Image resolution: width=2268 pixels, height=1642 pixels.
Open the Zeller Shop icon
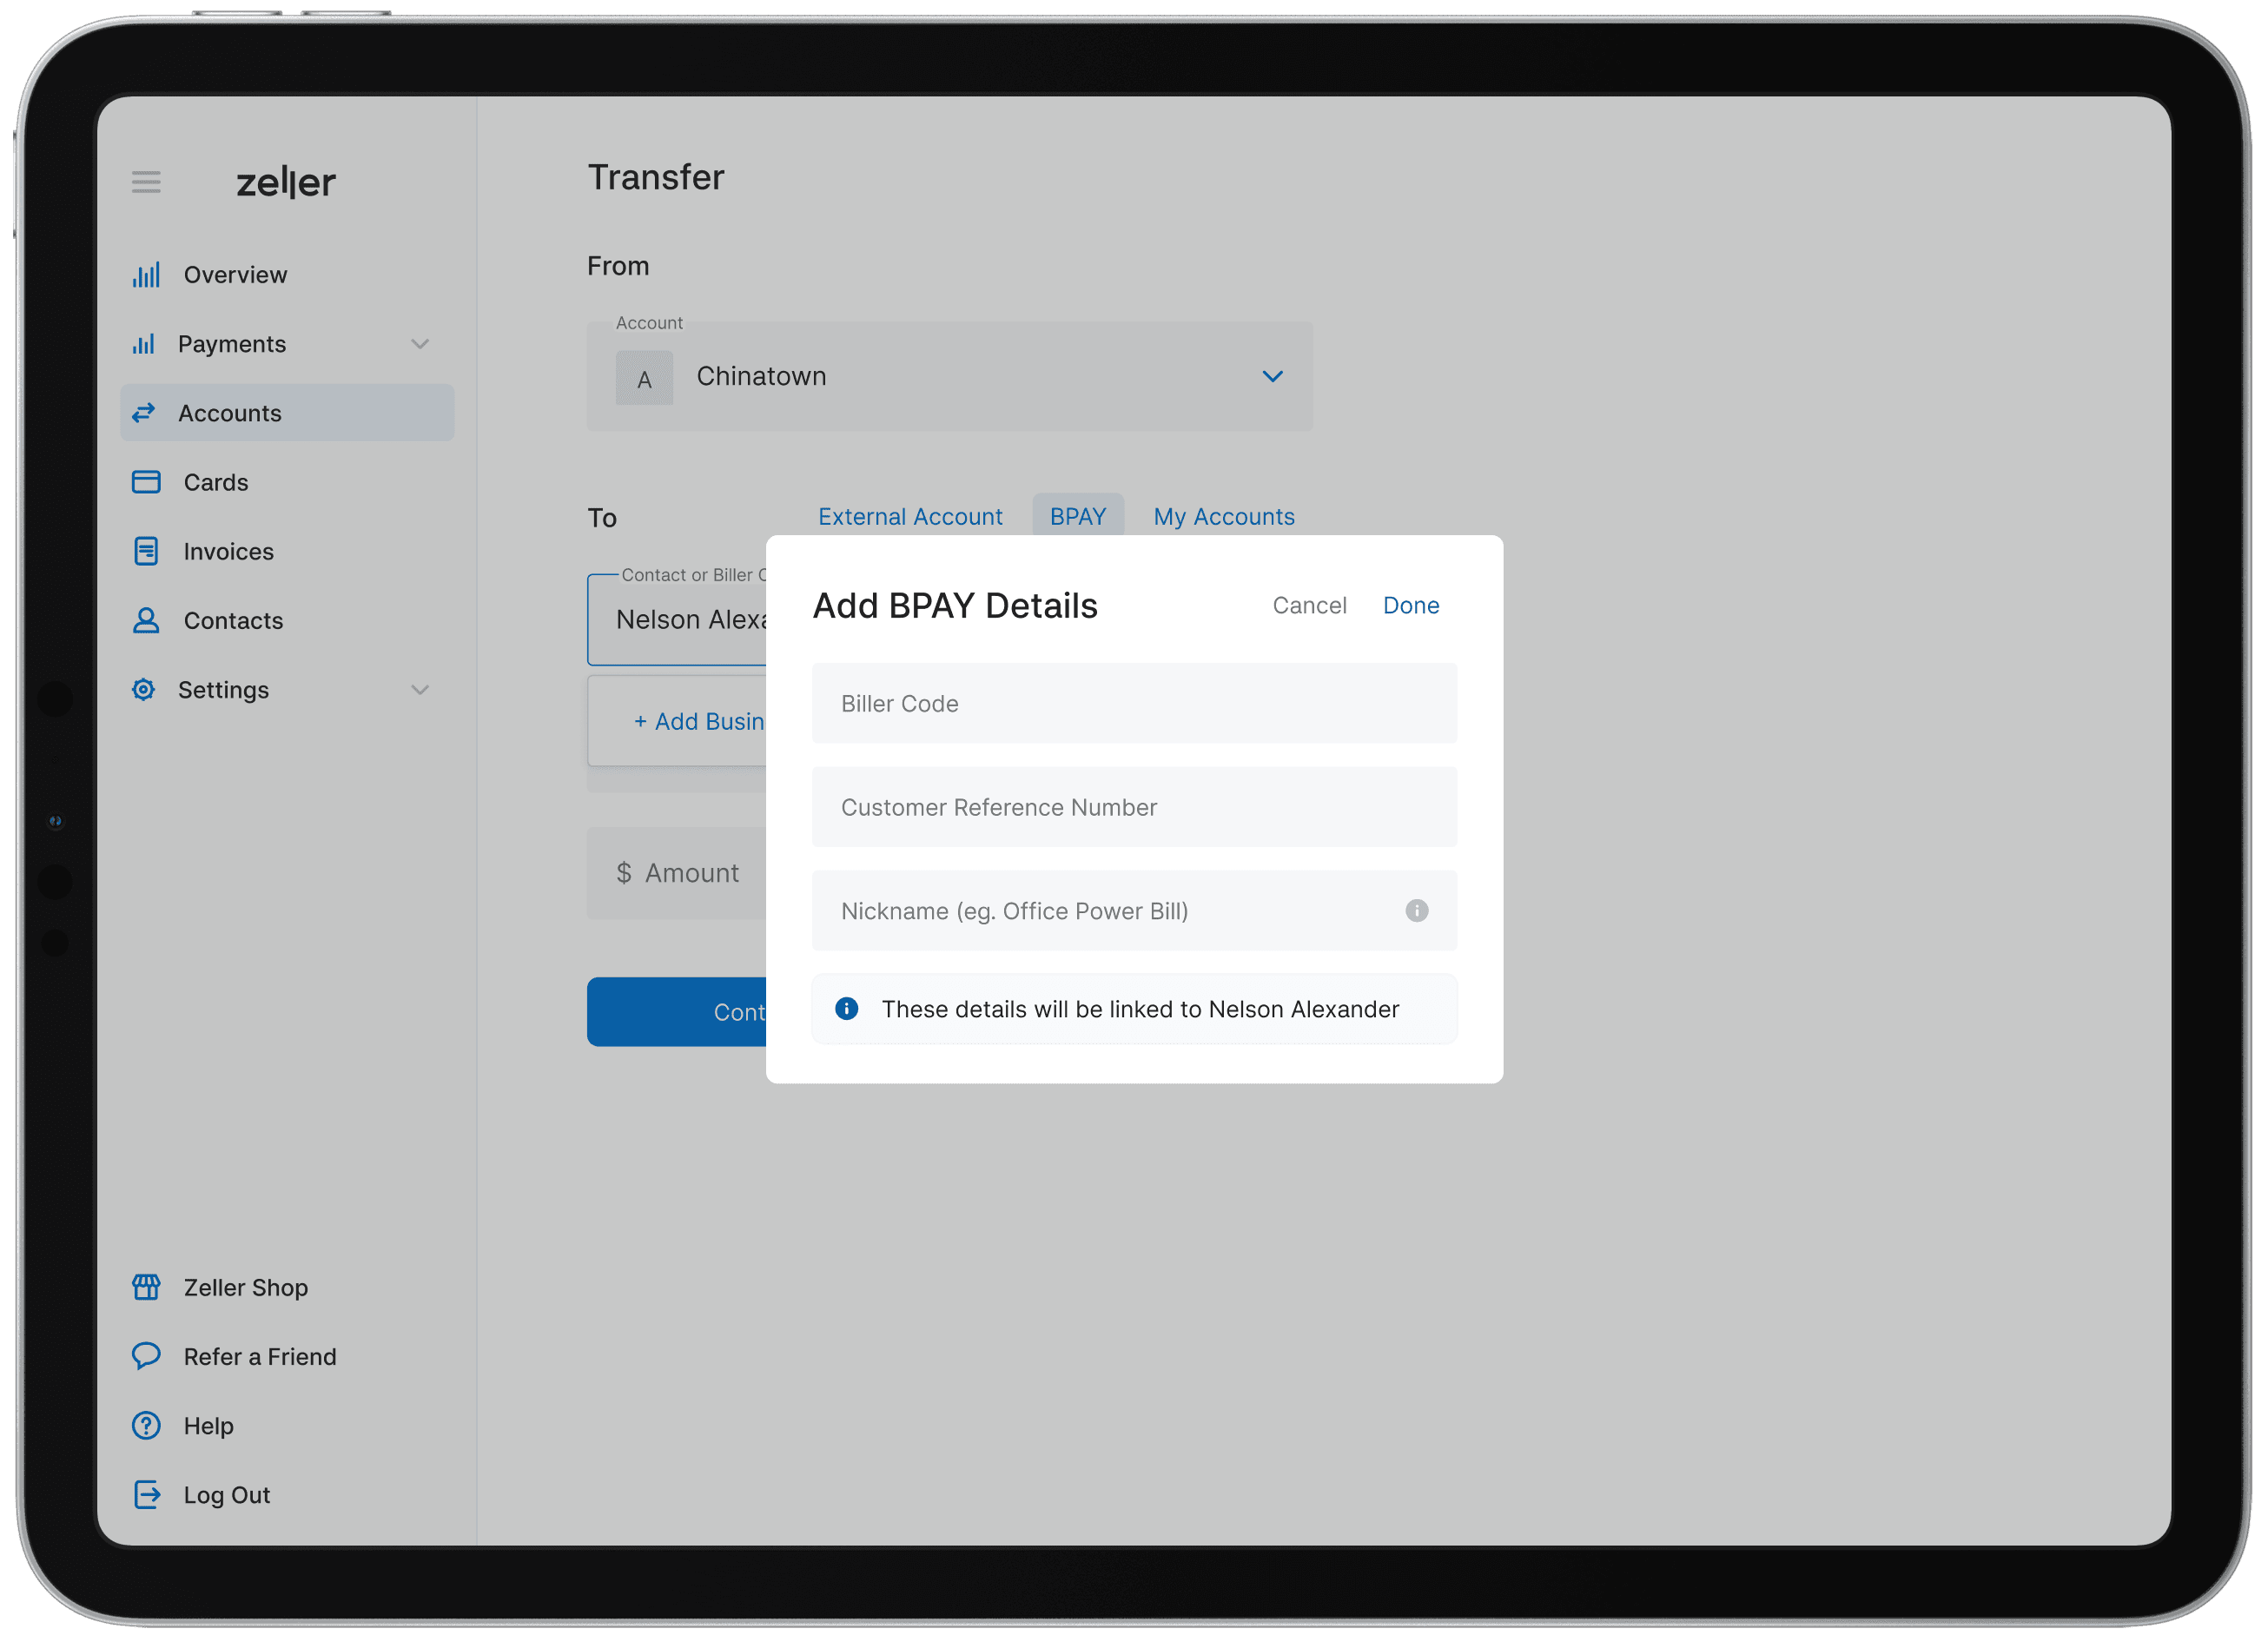[146, 1287]
